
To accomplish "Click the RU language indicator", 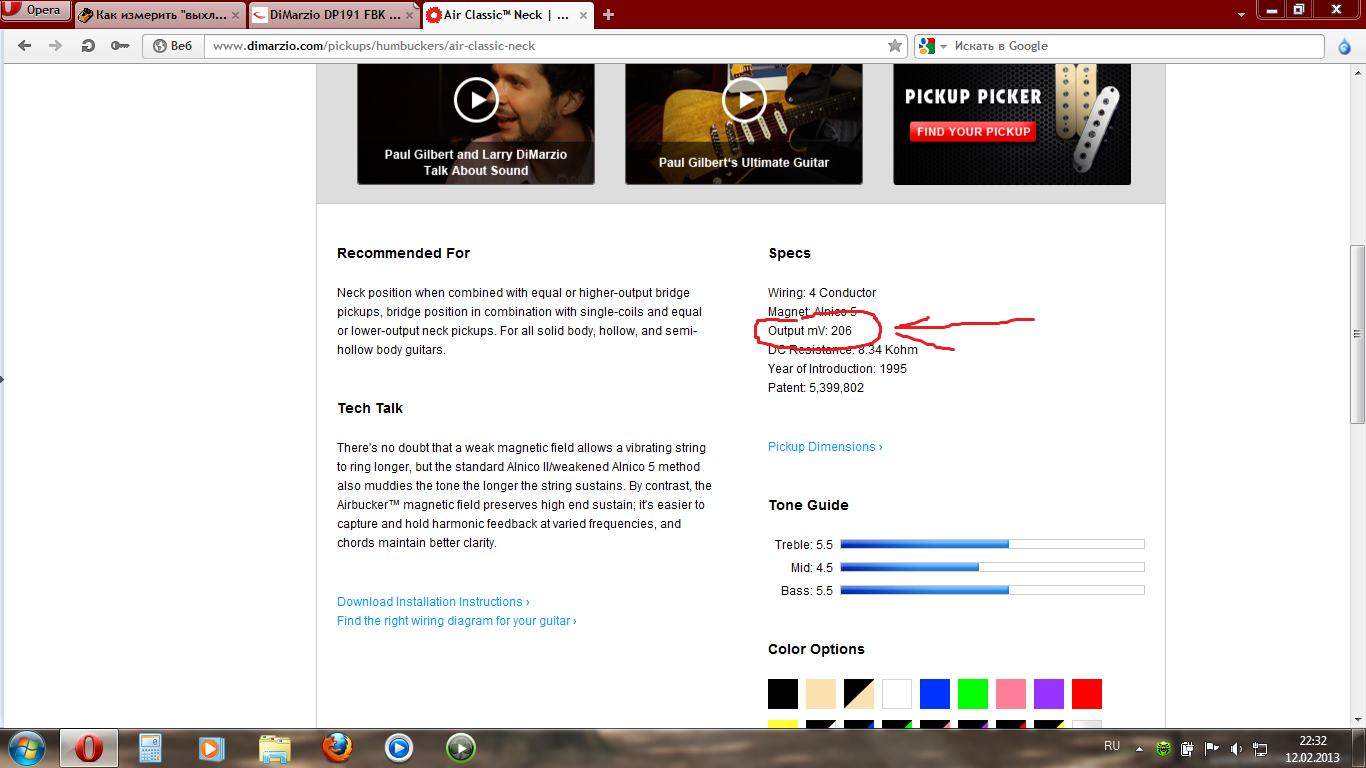I will [1112, 746].
